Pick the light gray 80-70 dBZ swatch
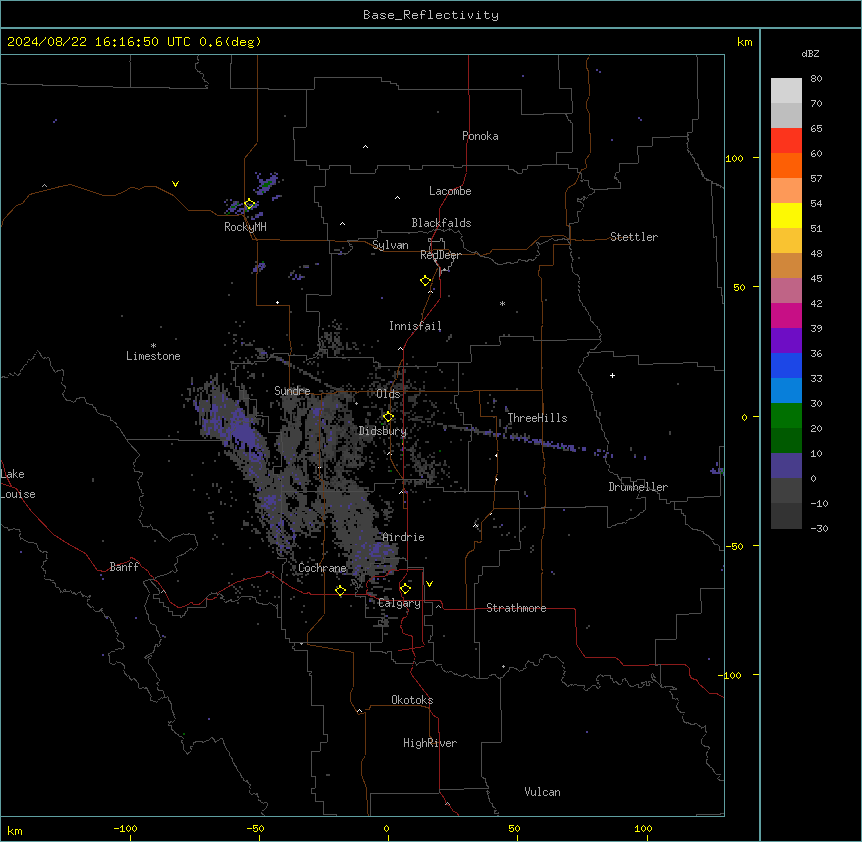The image size is (862, 842). click(786, 91)
